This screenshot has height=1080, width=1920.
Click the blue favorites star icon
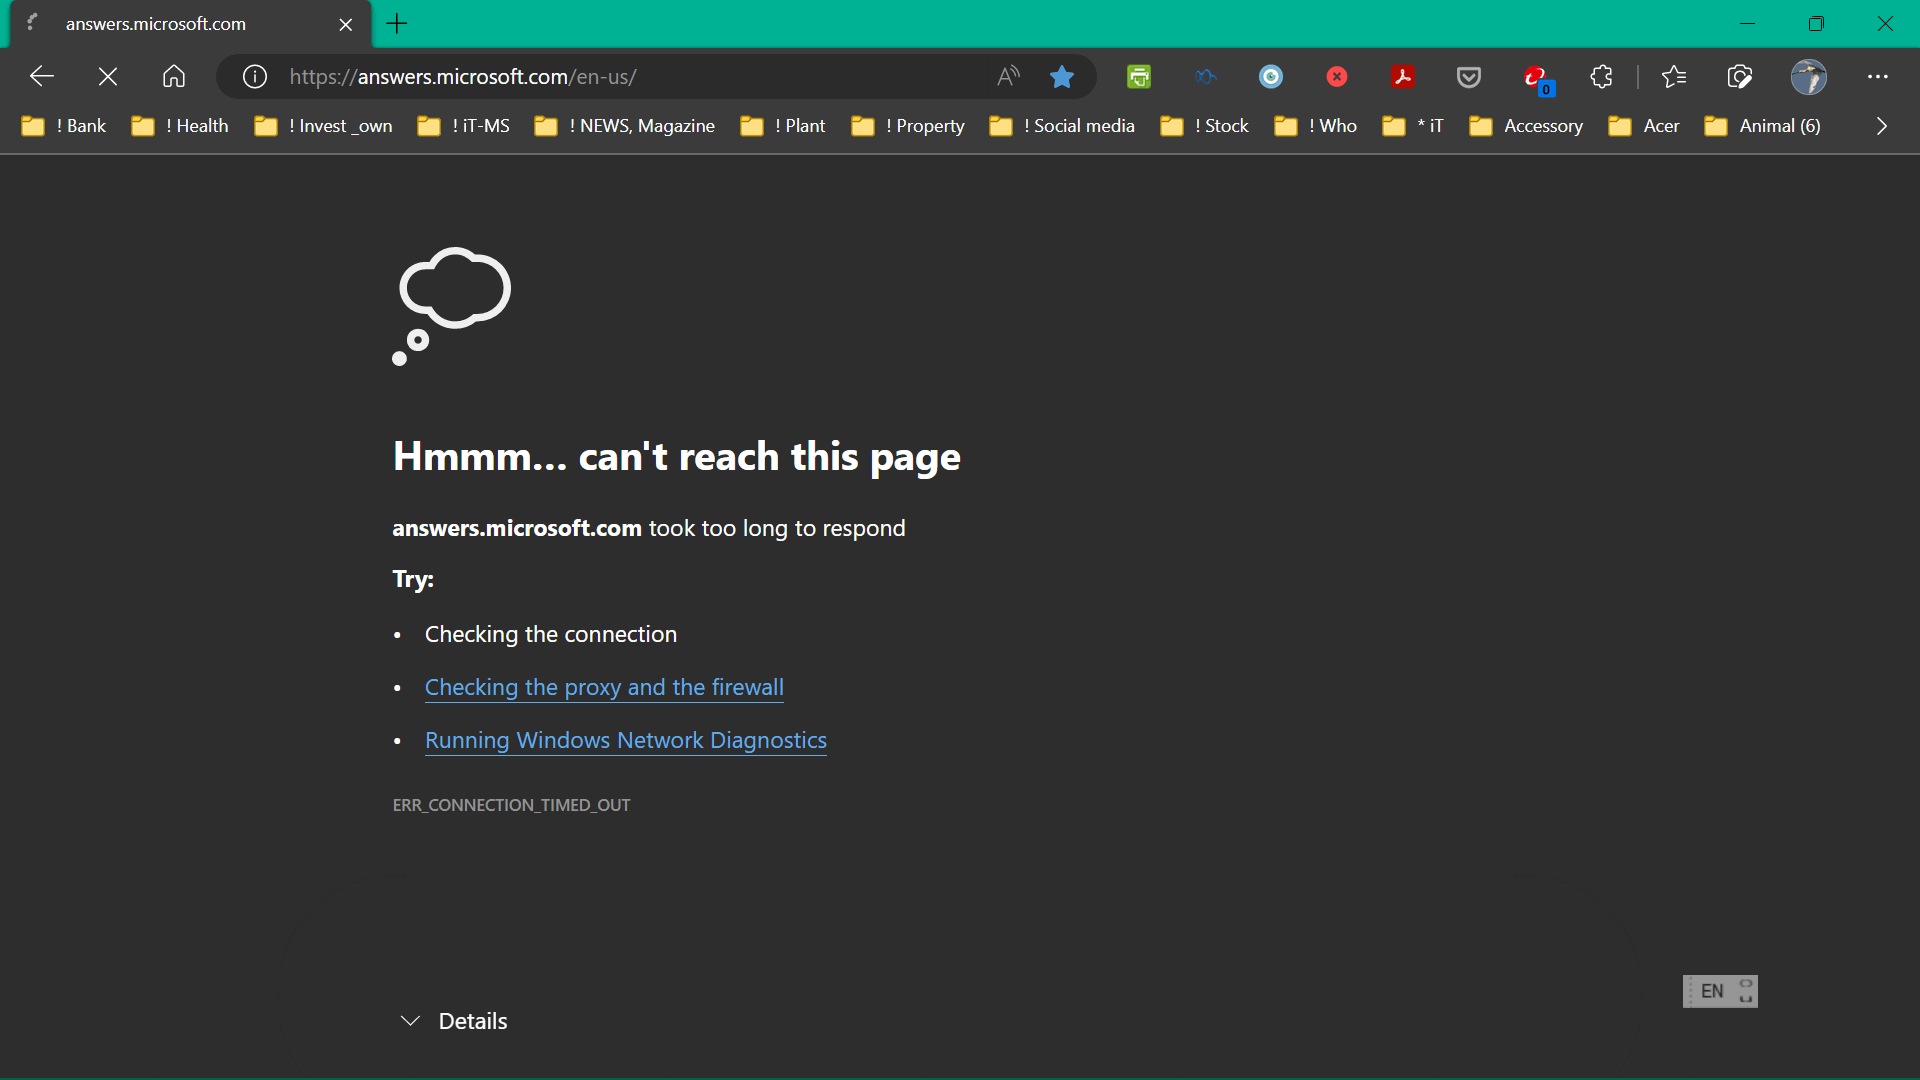tap(1062, 76)
